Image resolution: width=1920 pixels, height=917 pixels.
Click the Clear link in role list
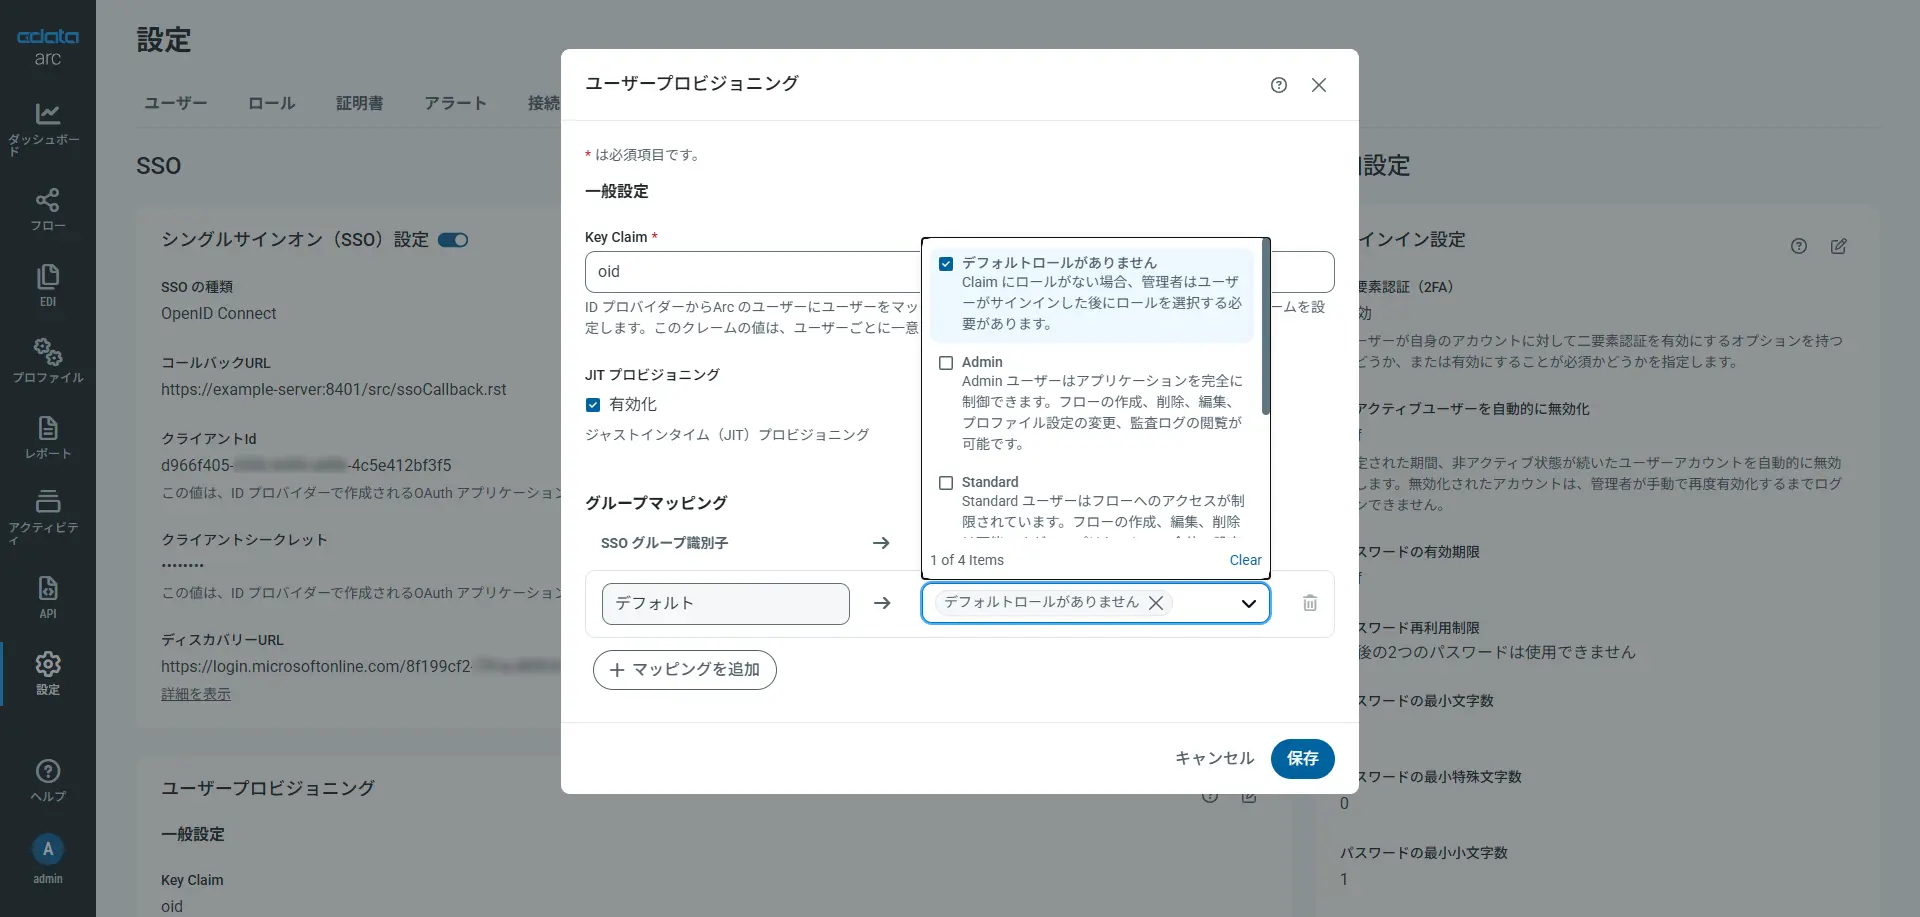coord(1246,560)
